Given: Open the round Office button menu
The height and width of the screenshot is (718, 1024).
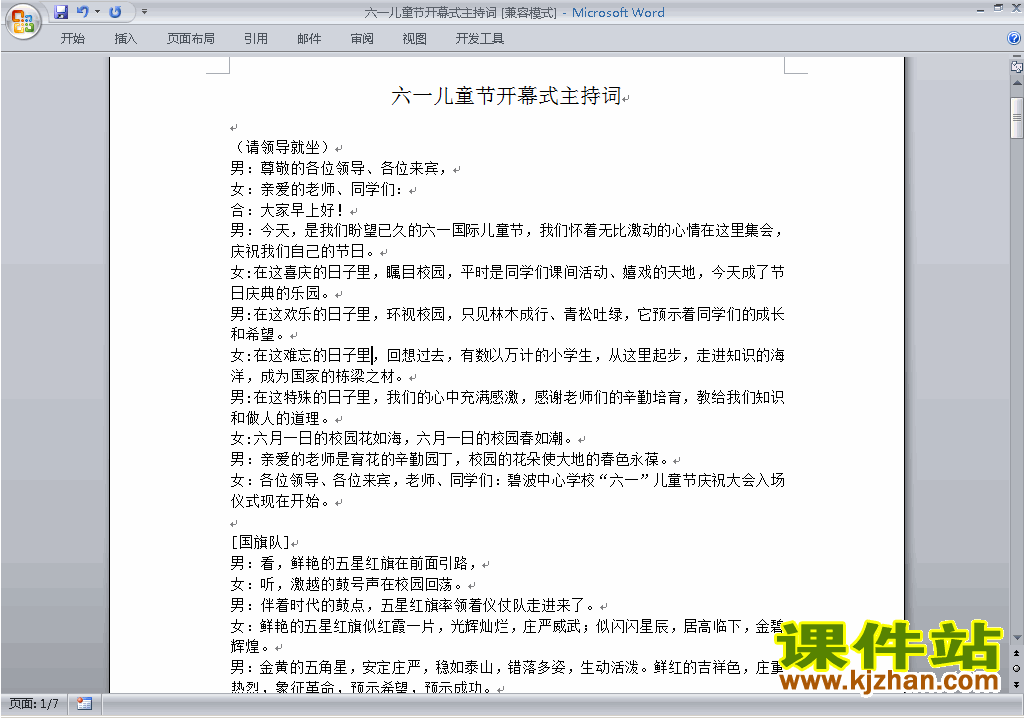Looking at the screenshot, I should 23,22.
